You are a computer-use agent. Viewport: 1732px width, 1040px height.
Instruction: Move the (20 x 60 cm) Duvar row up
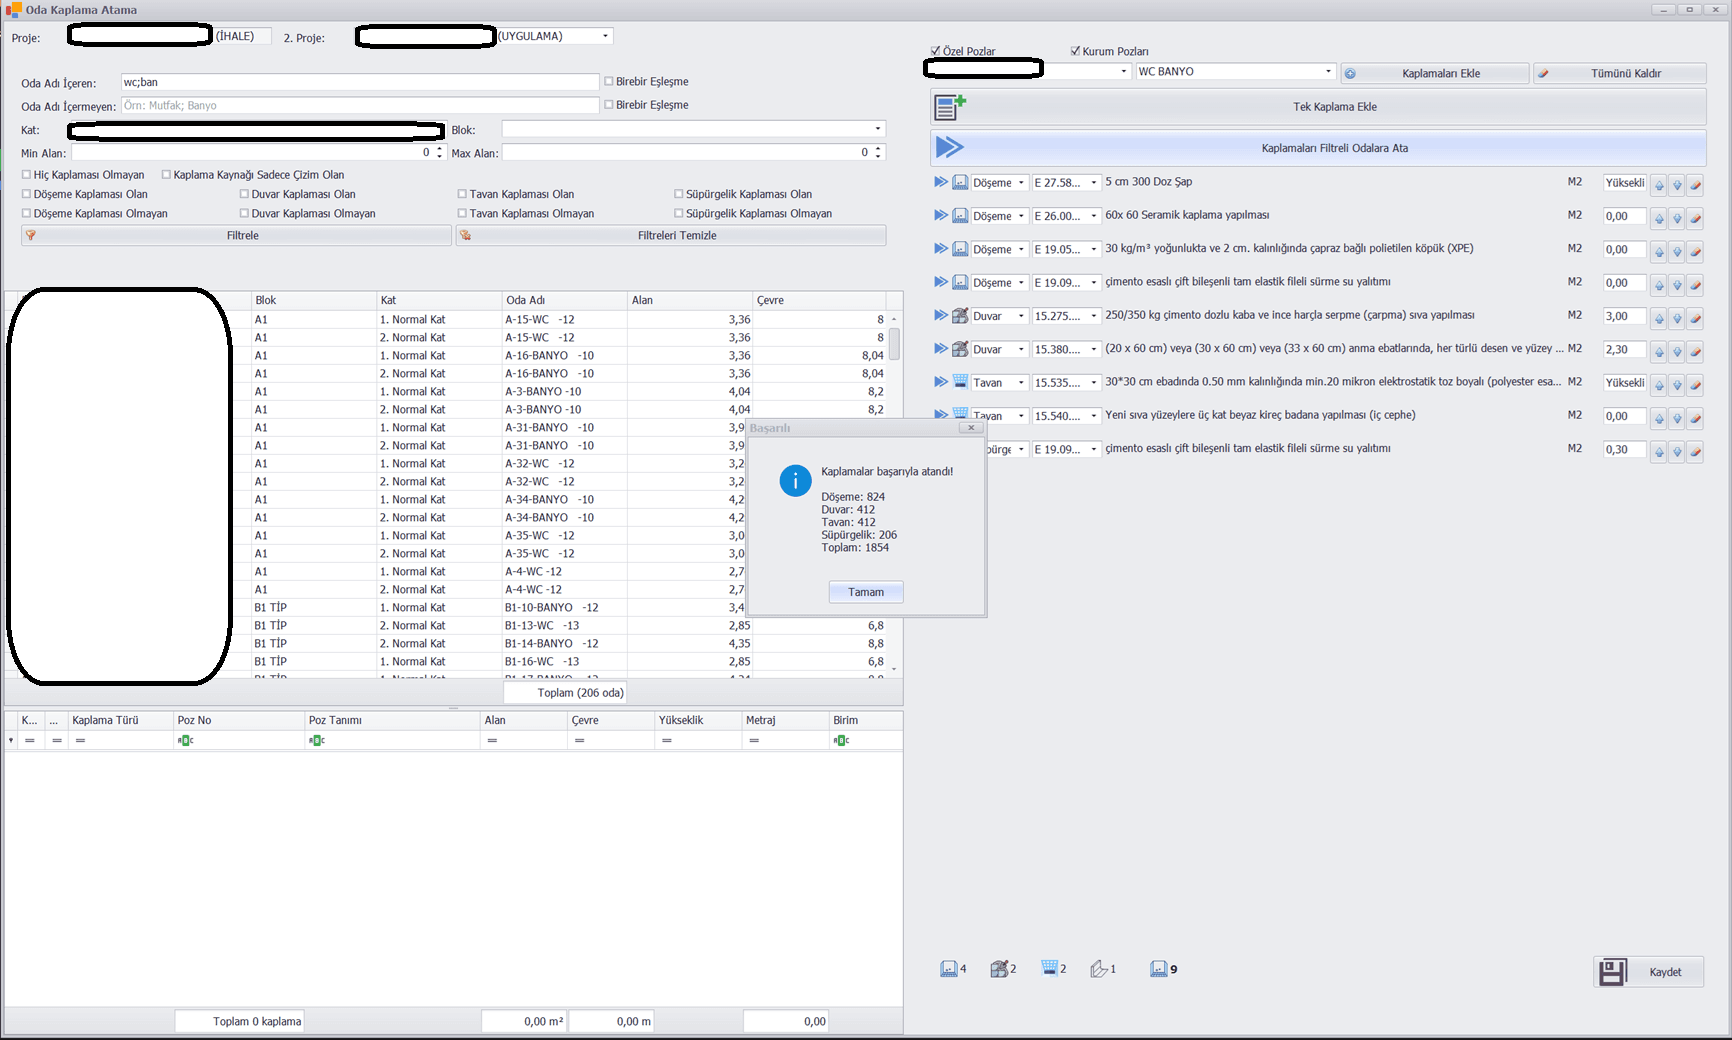(x=1659, y=351)
